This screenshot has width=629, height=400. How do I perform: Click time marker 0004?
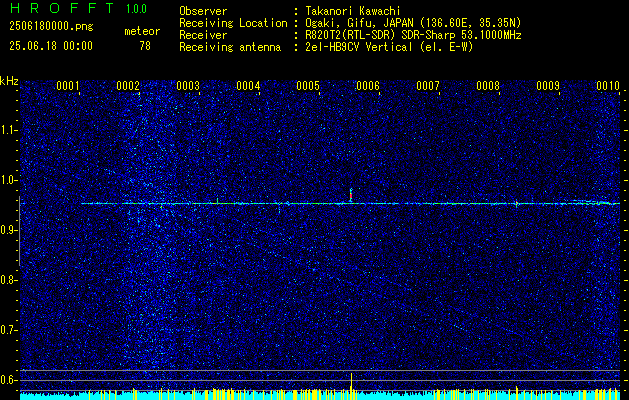pos(248,86)
